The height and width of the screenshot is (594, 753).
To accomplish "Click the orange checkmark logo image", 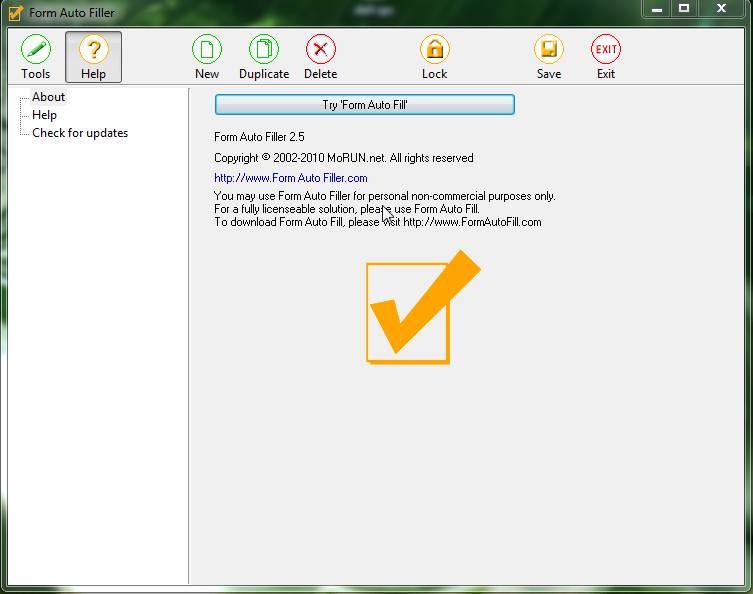I will [424, 307].
